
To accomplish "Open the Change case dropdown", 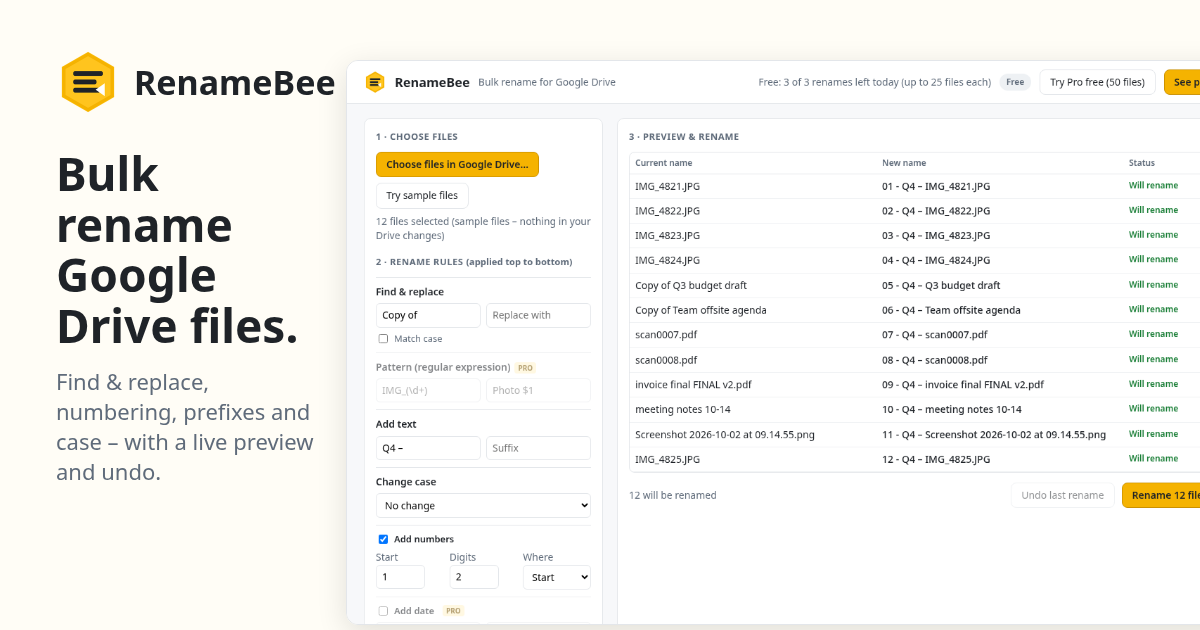I will tap(483, 506).
